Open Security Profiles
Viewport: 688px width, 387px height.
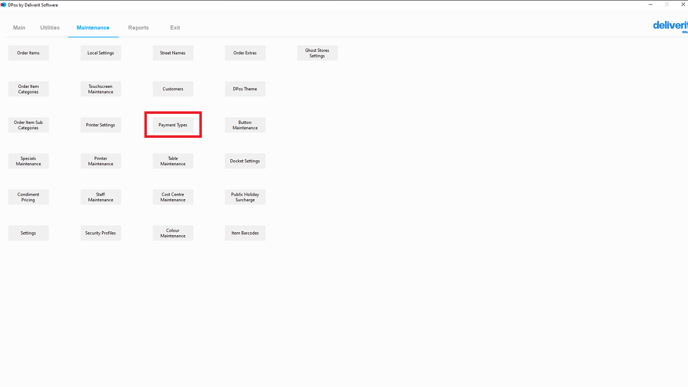(100, 233)
